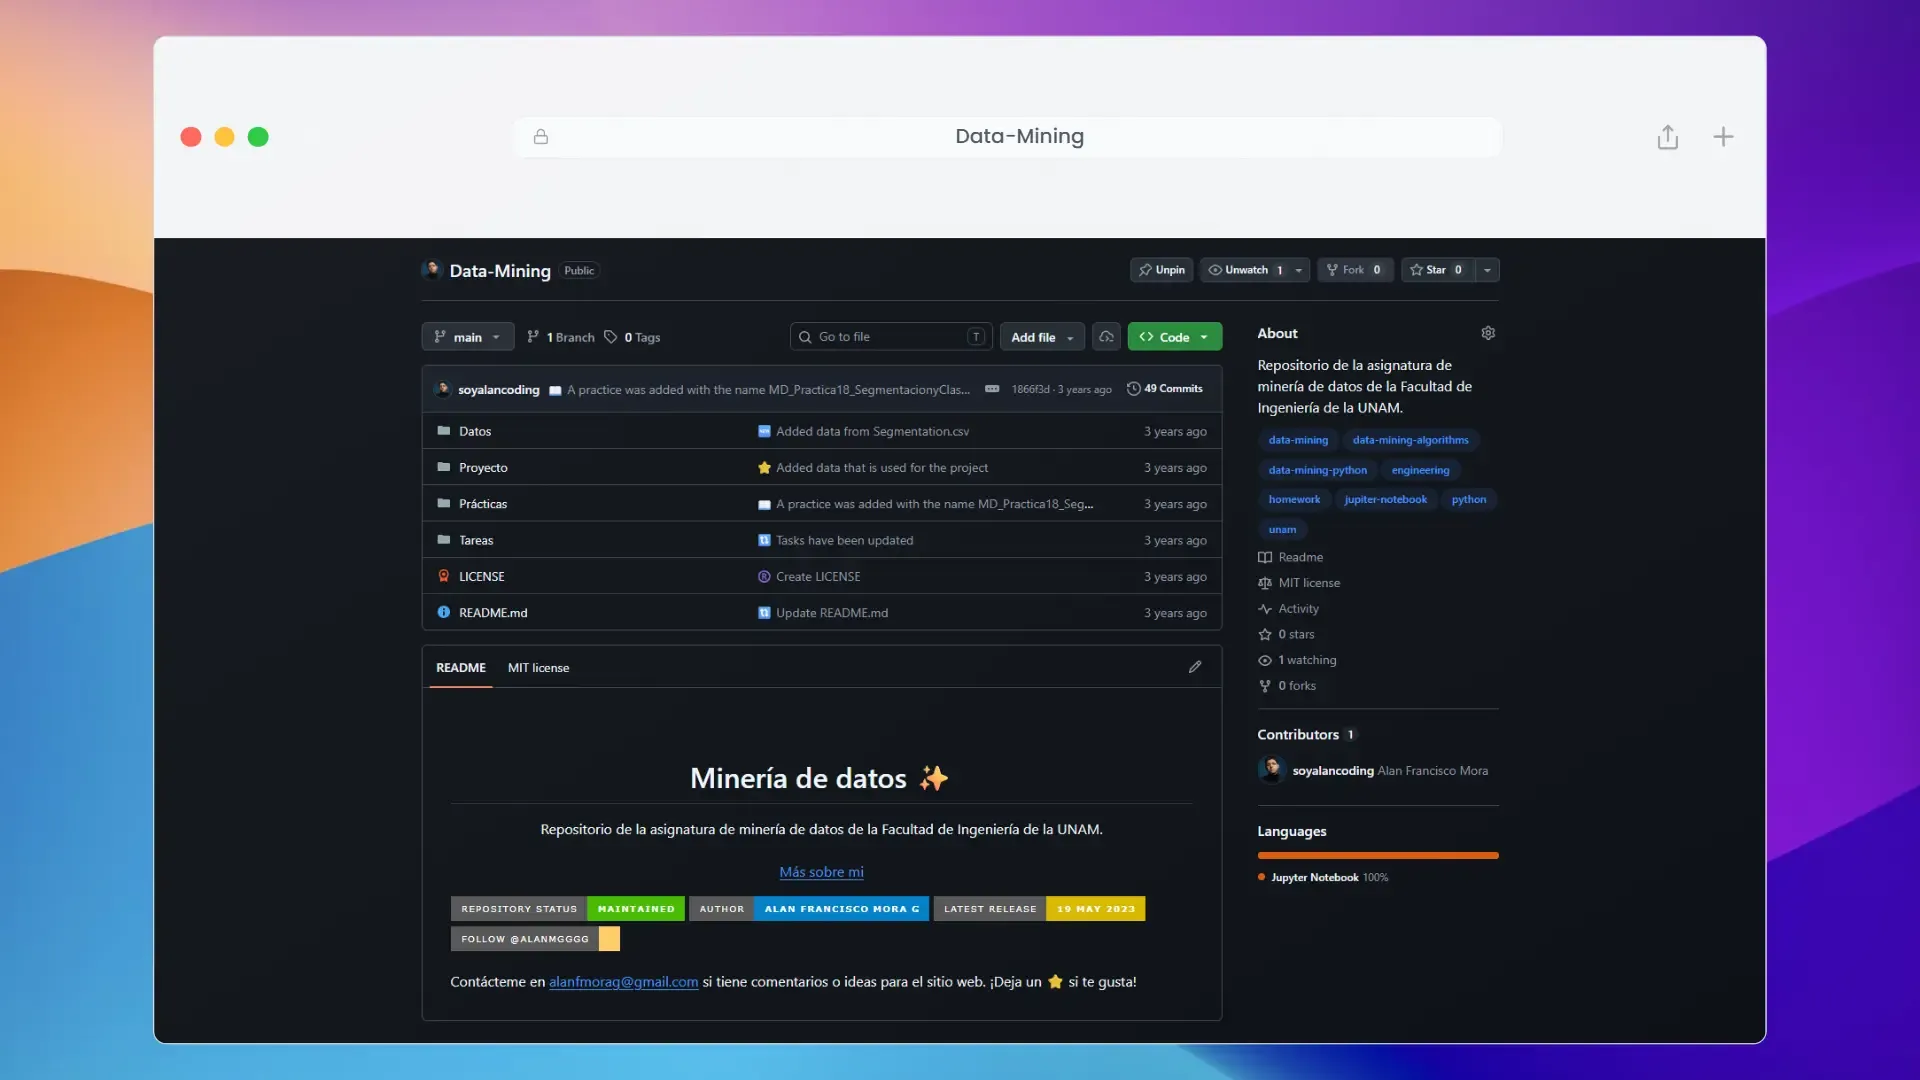Screen dimensions: 1920x1080
Task: Follow the 'Más sobre mi' link
Action: click(x=821, y=872)
